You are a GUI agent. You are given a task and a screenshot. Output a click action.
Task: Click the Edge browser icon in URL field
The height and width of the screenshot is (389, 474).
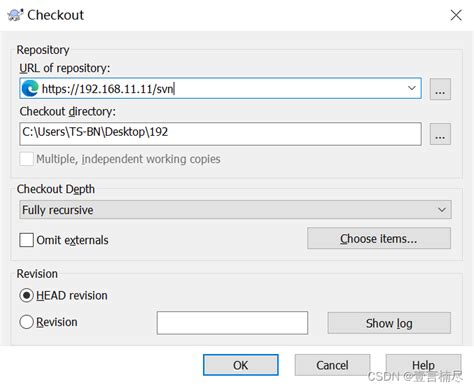(30, 89)
